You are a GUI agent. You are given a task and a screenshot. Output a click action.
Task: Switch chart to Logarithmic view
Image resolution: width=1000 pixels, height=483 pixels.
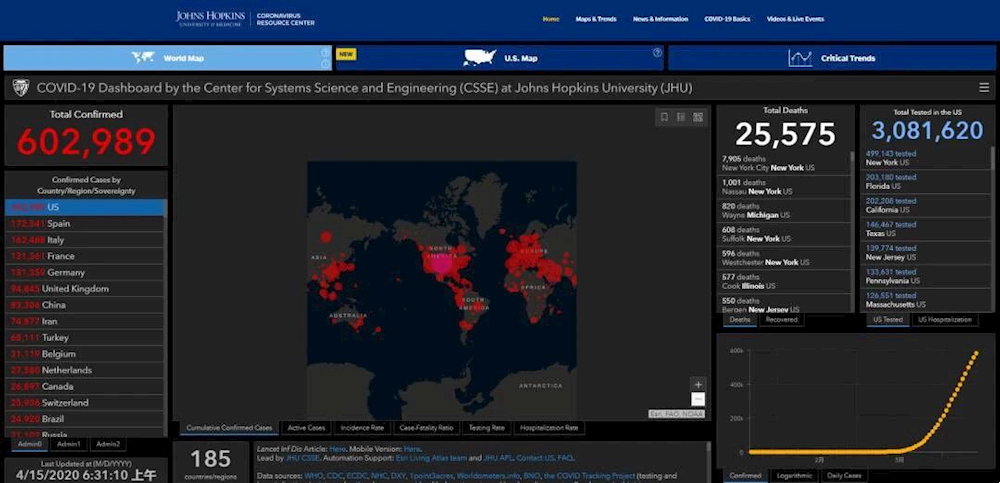(x=795, y=476)
